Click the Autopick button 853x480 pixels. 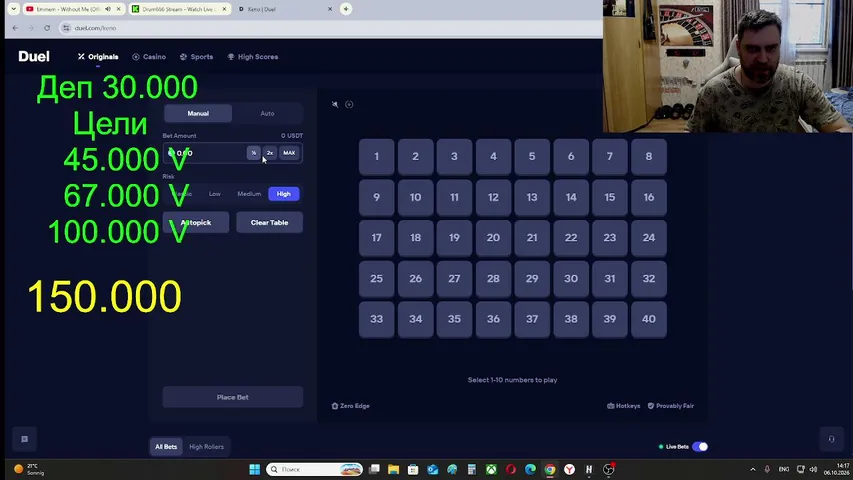pos(196,223)
